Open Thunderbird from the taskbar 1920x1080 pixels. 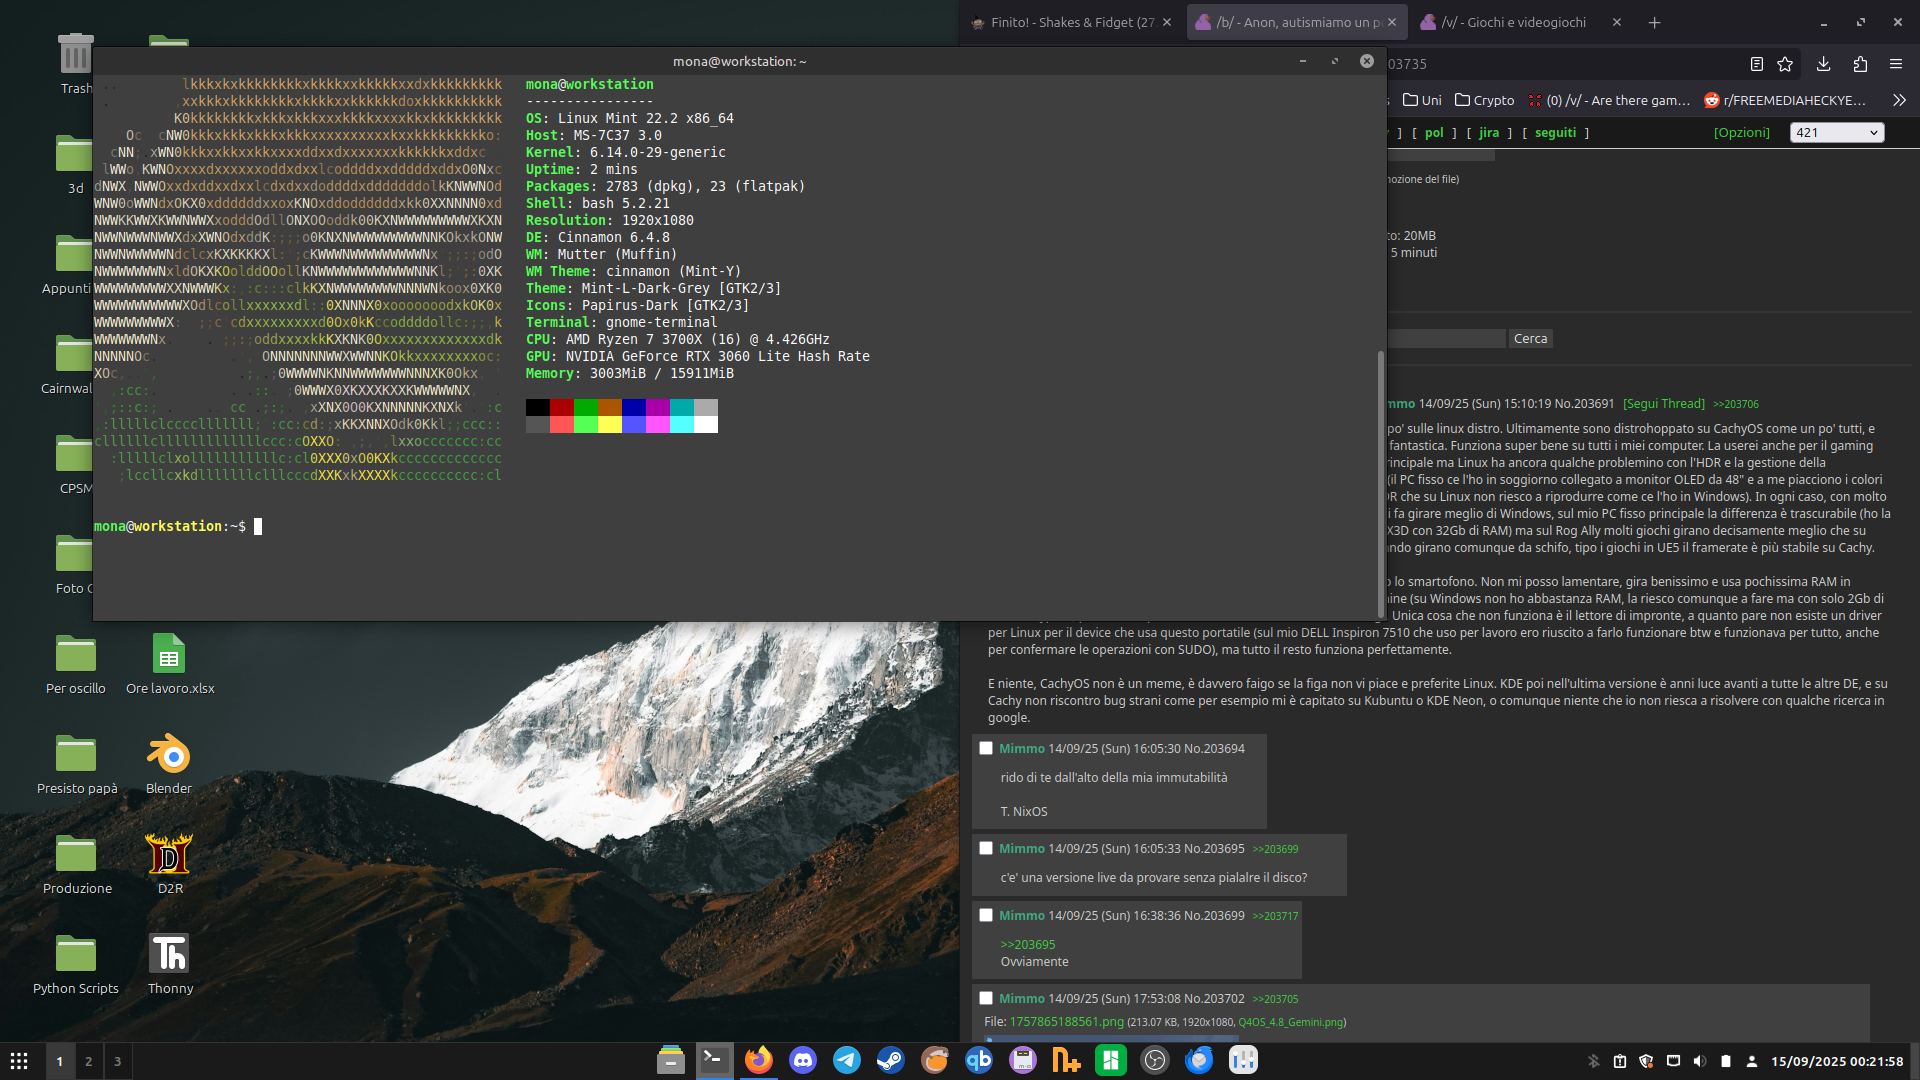click(x=1199, y=1060)
